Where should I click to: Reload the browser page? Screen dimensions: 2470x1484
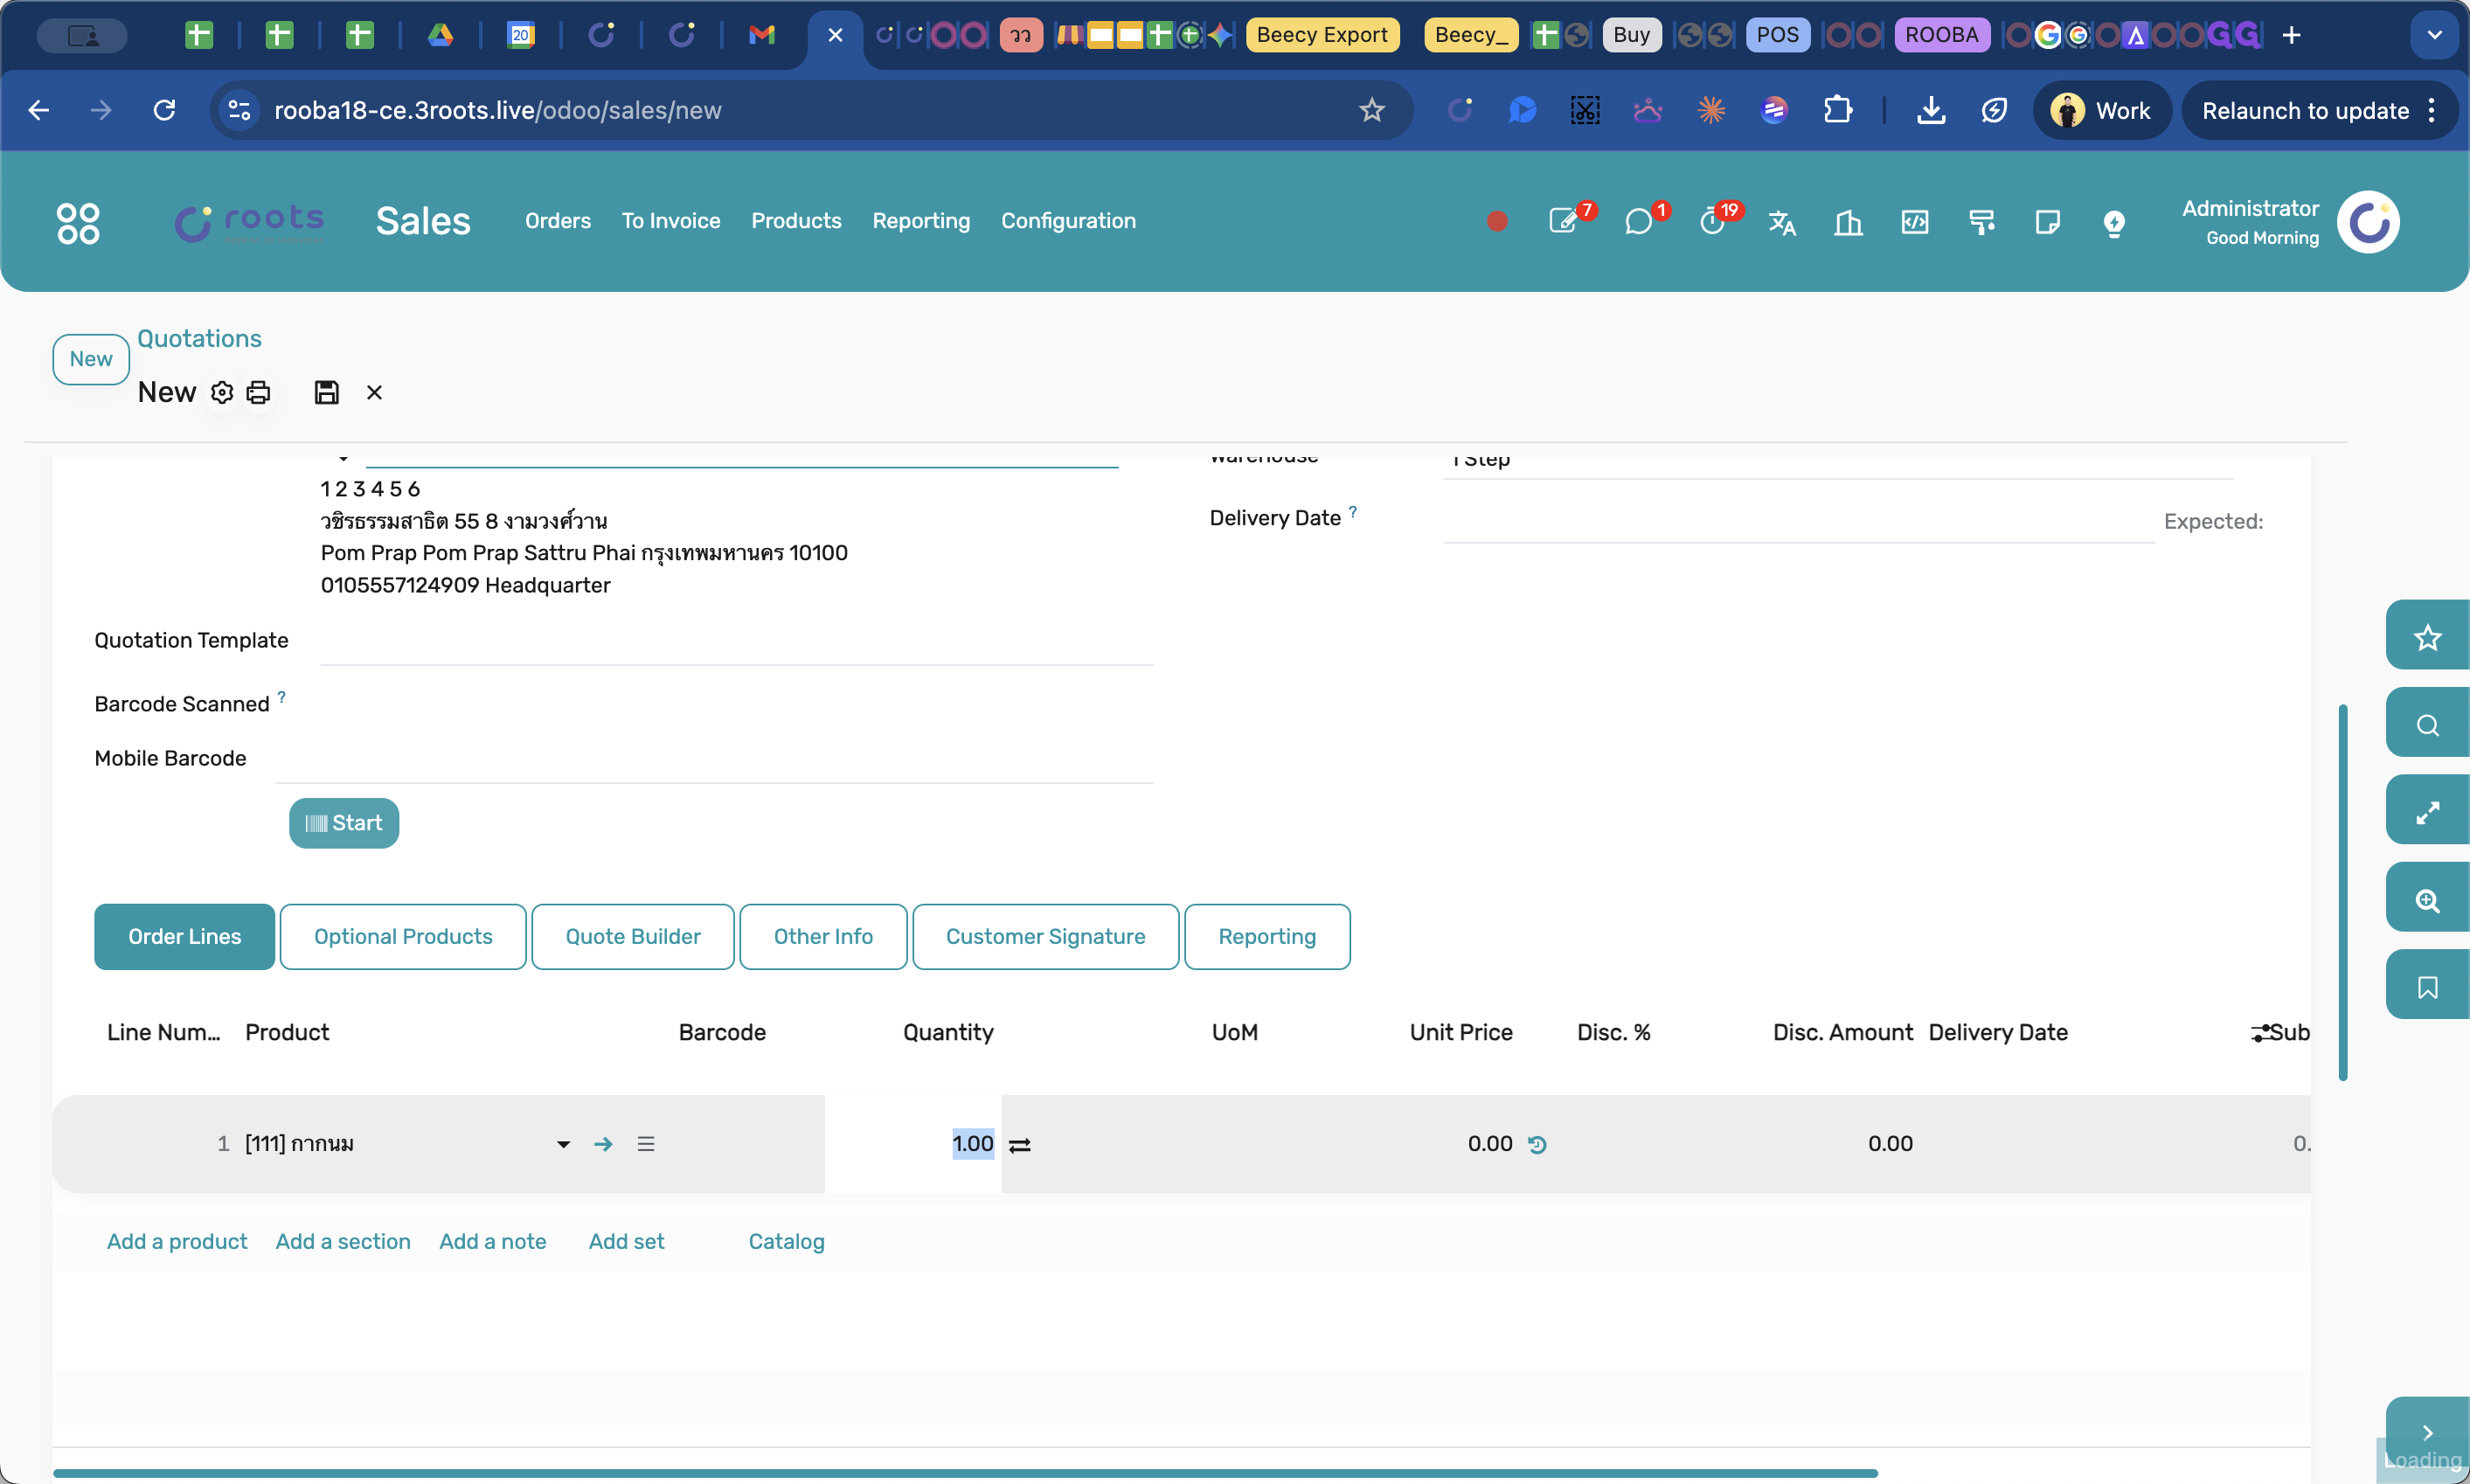[164, 111]
